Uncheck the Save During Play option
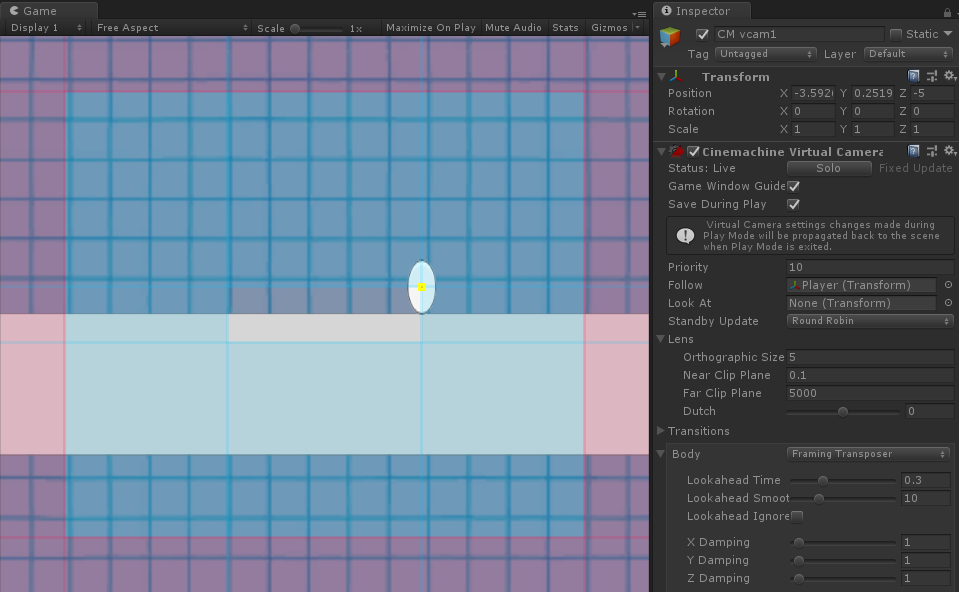The width and height of the screenshot is (959, 592). click(x=793, y=204)
